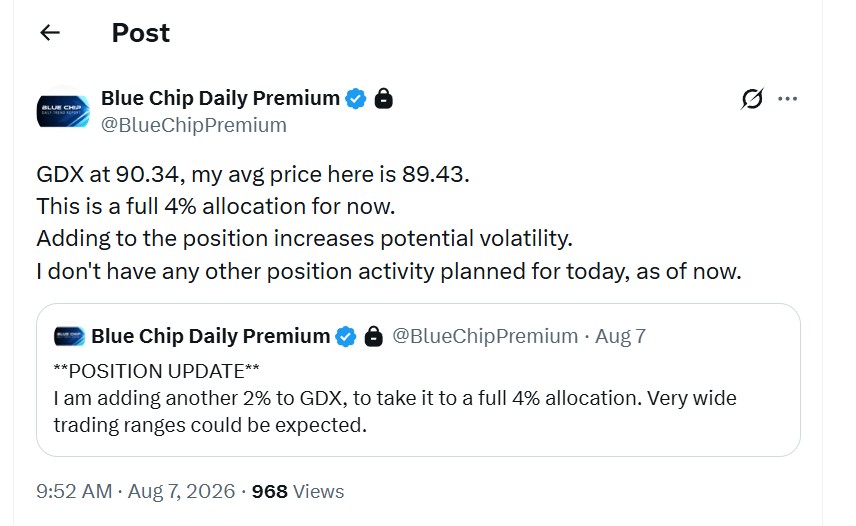Click the small avatar in the quoted post

[x=69, y=336]
